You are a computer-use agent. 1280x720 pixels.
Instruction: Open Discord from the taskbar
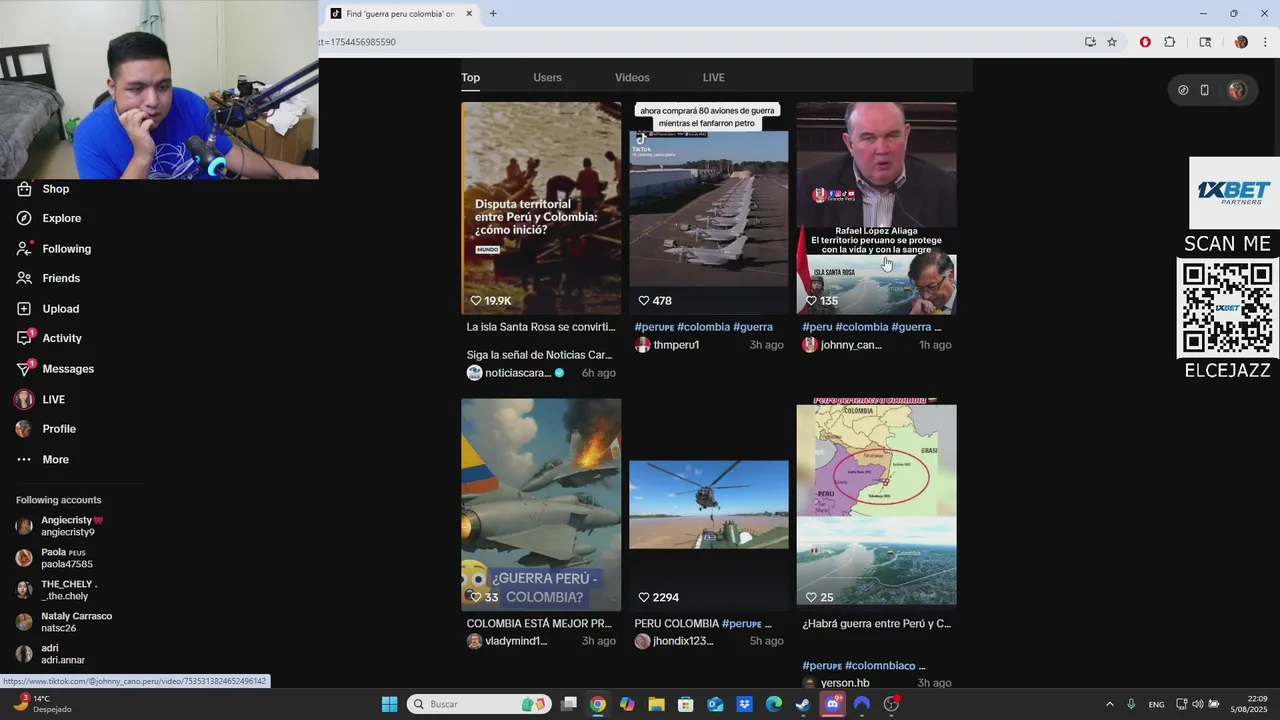[832, 704]
